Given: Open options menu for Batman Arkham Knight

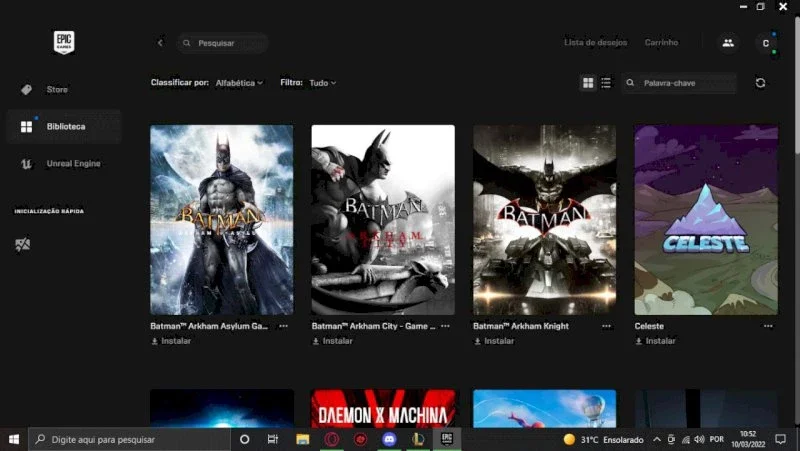Looking at the screenshot, I should tap(606, 326).
